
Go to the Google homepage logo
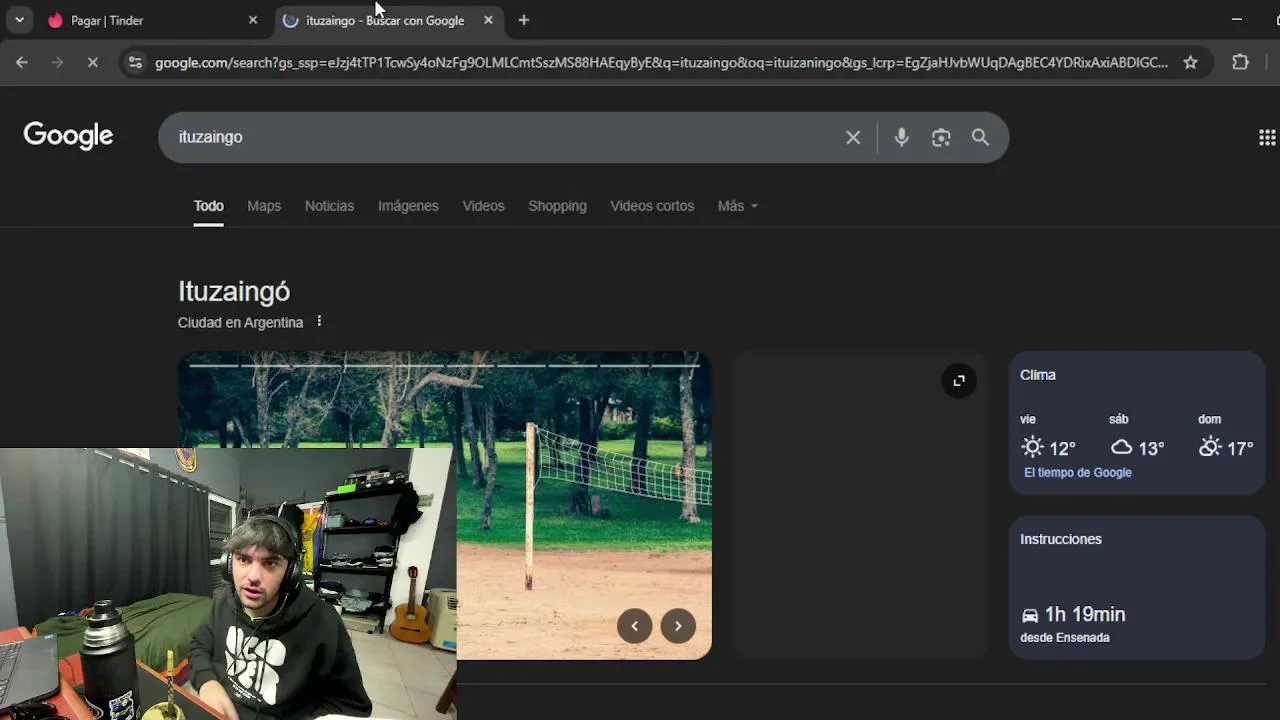[68, 136]
